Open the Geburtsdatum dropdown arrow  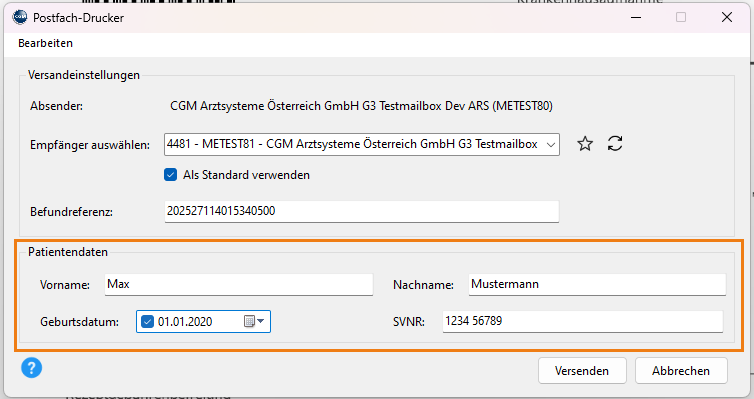click(x=261, y=321)
